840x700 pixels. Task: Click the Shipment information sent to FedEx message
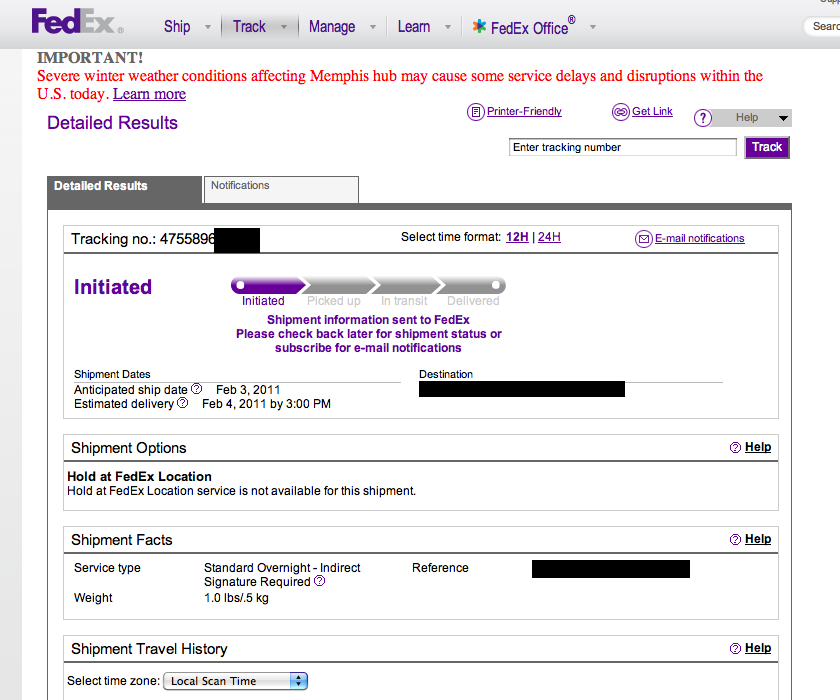368,320
